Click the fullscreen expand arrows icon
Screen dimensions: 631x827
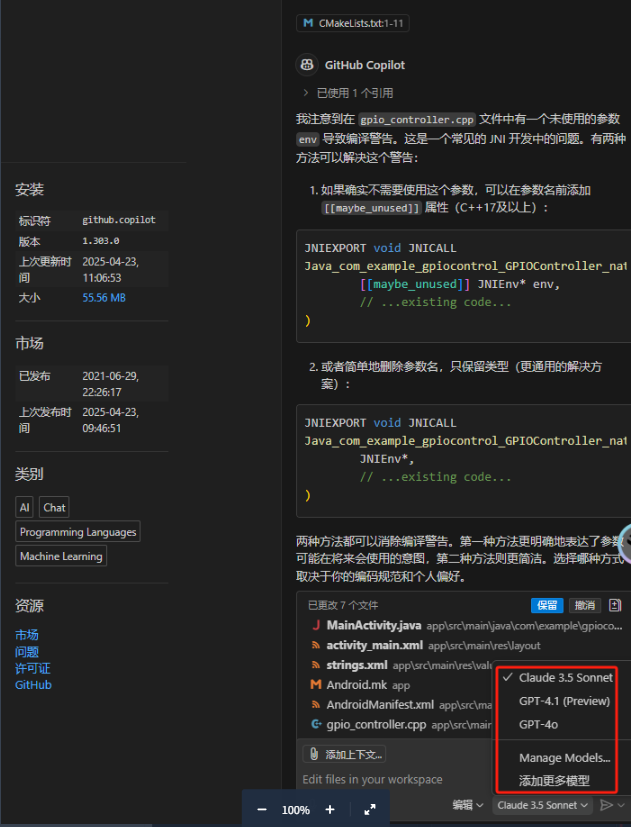370,810
